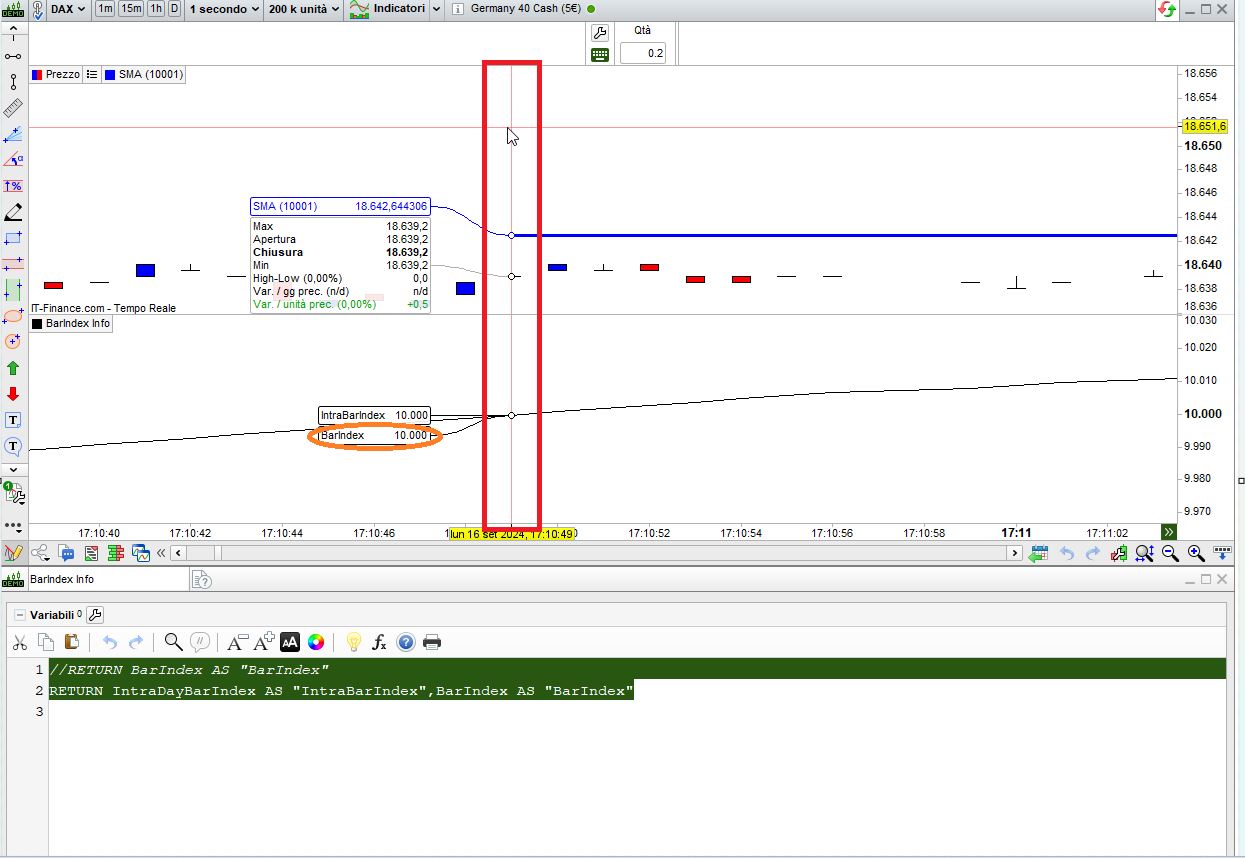This screenshot has height=858, width=1245.
Task: Open the Indicatori indicators panel
Action: 394,9
